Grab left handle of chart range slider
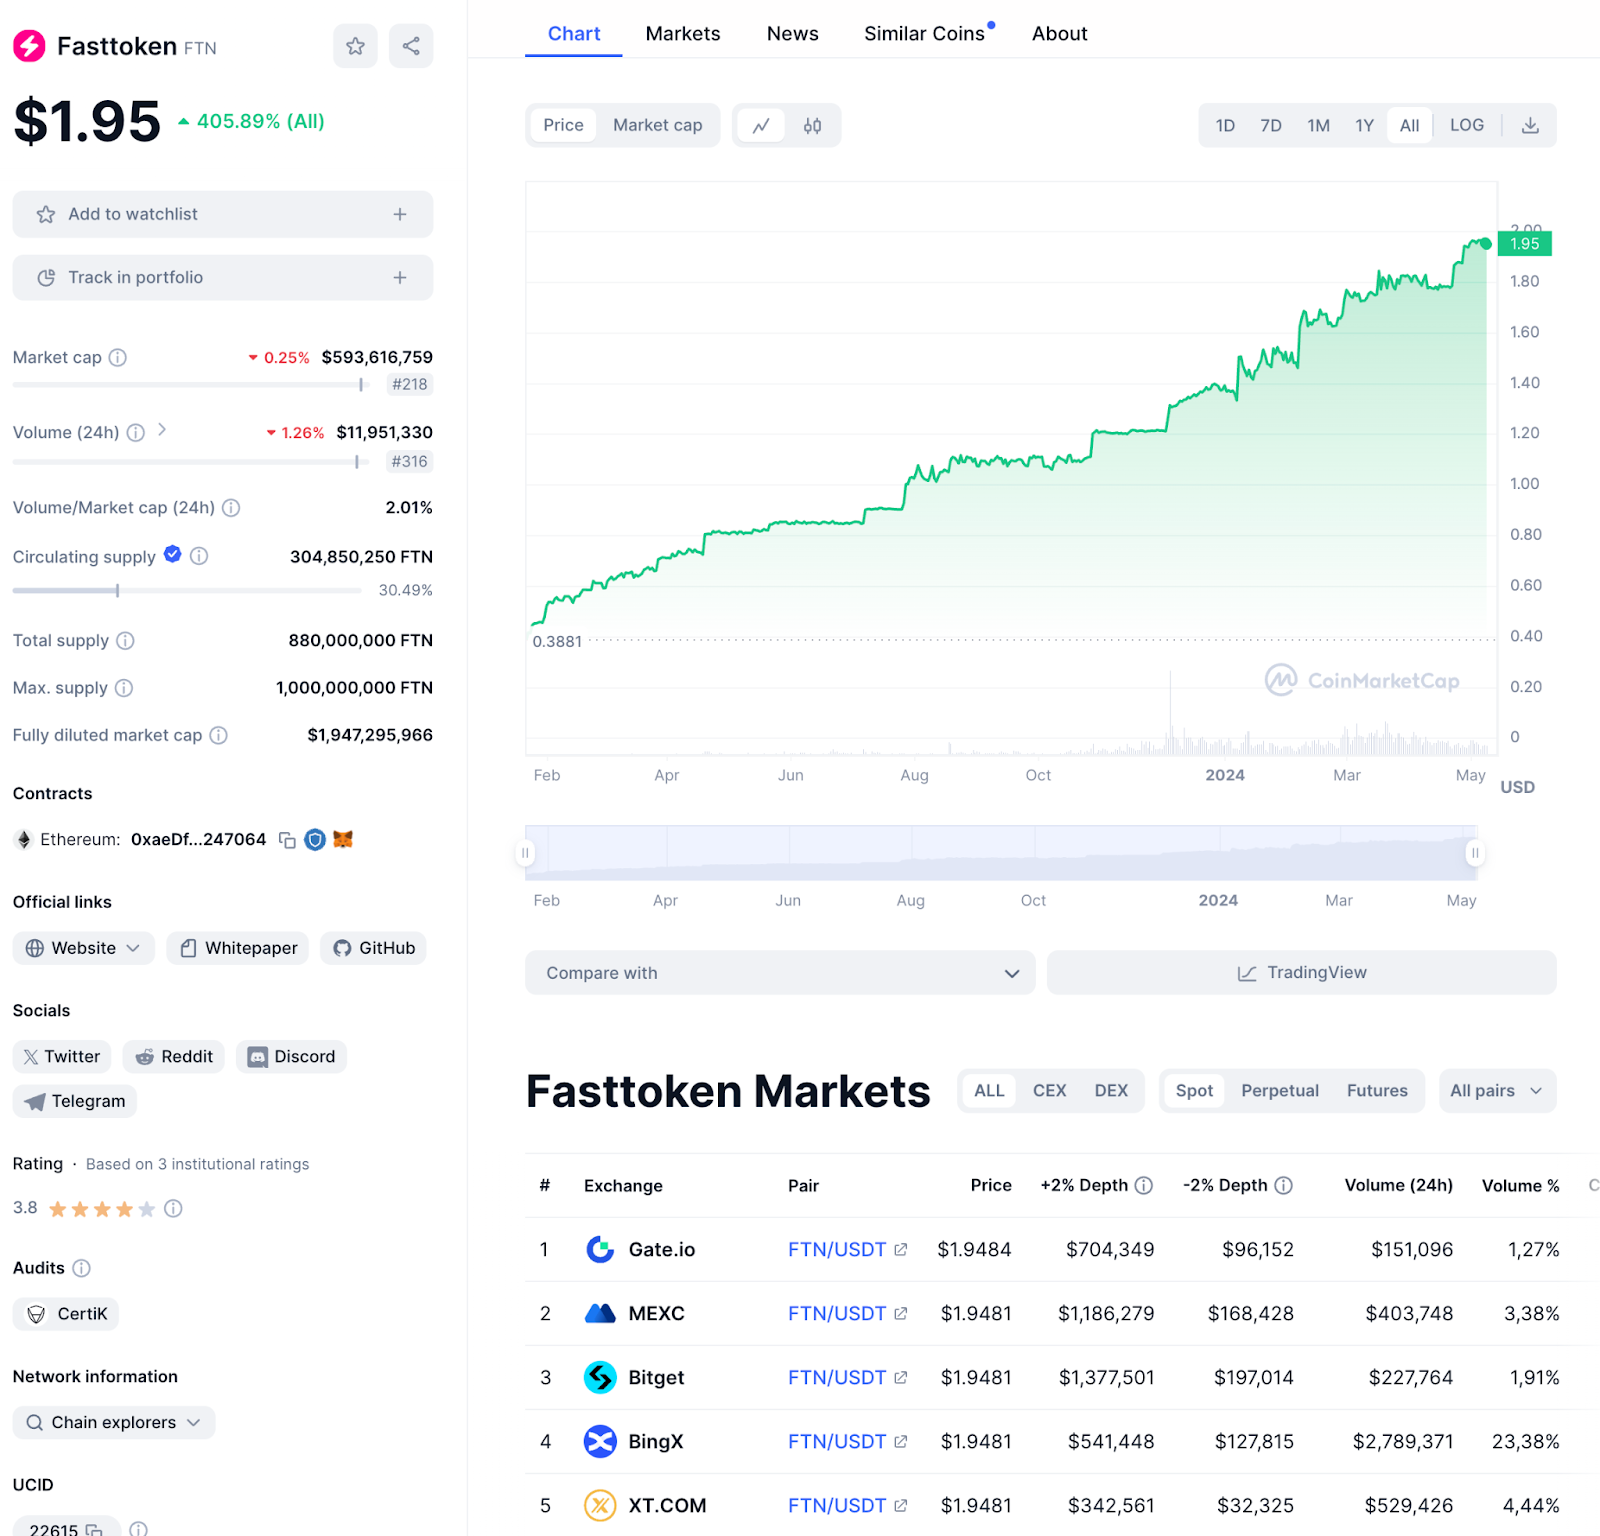The height and width of the screenshot is (1536, 1600). click(525, 853)
